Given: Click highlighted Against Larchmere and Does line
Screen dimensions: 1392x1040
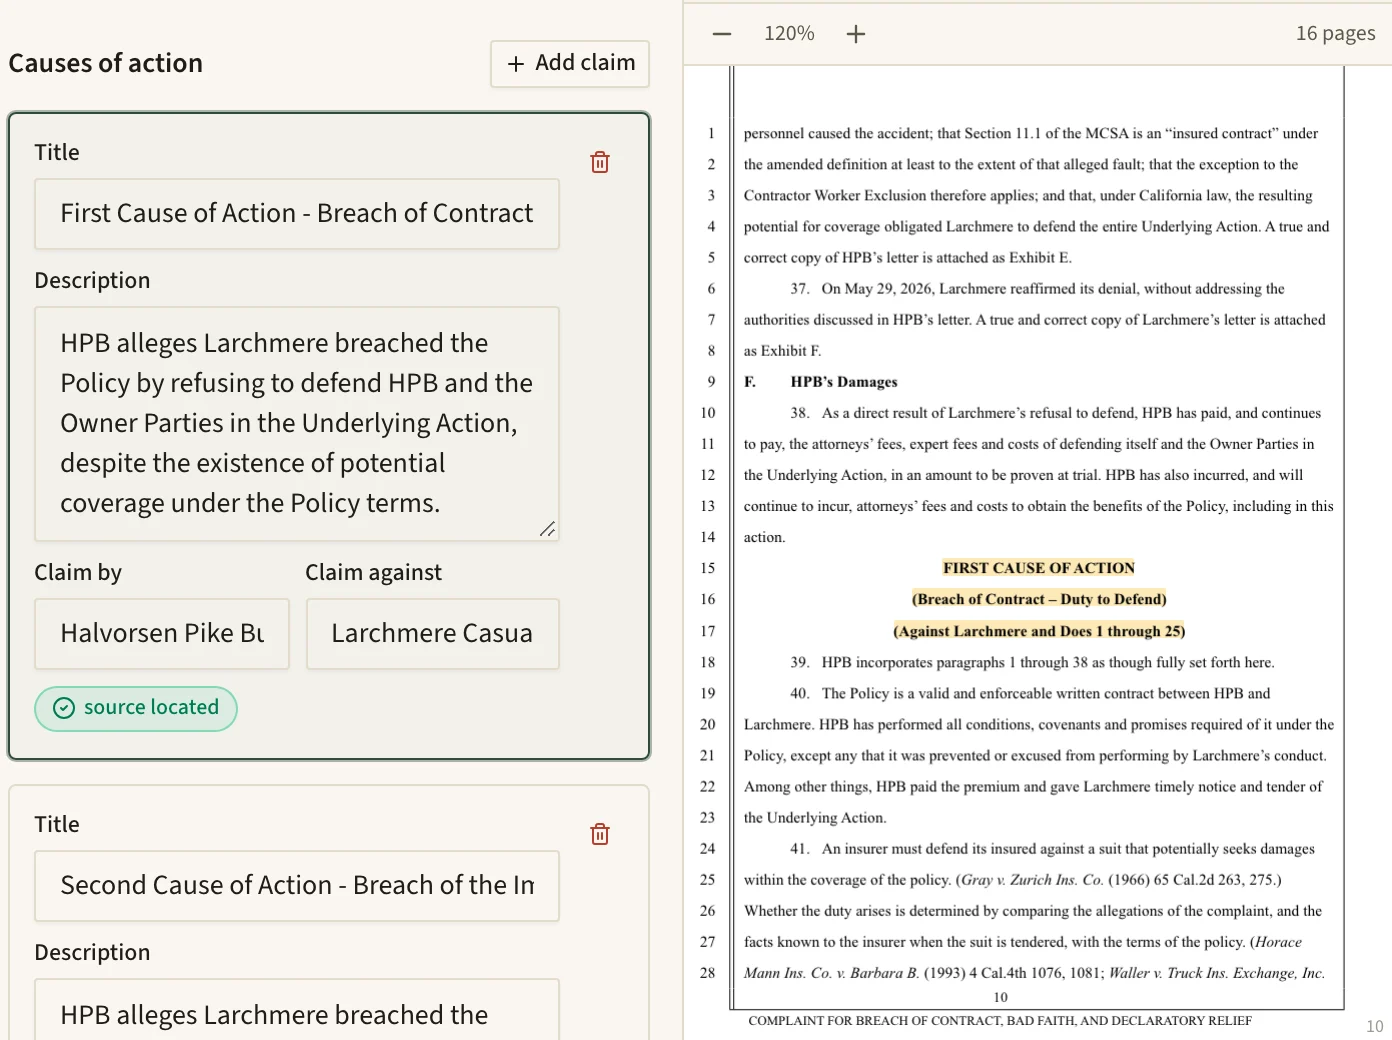Looking at the screenshot, I should coord(1039,631).
